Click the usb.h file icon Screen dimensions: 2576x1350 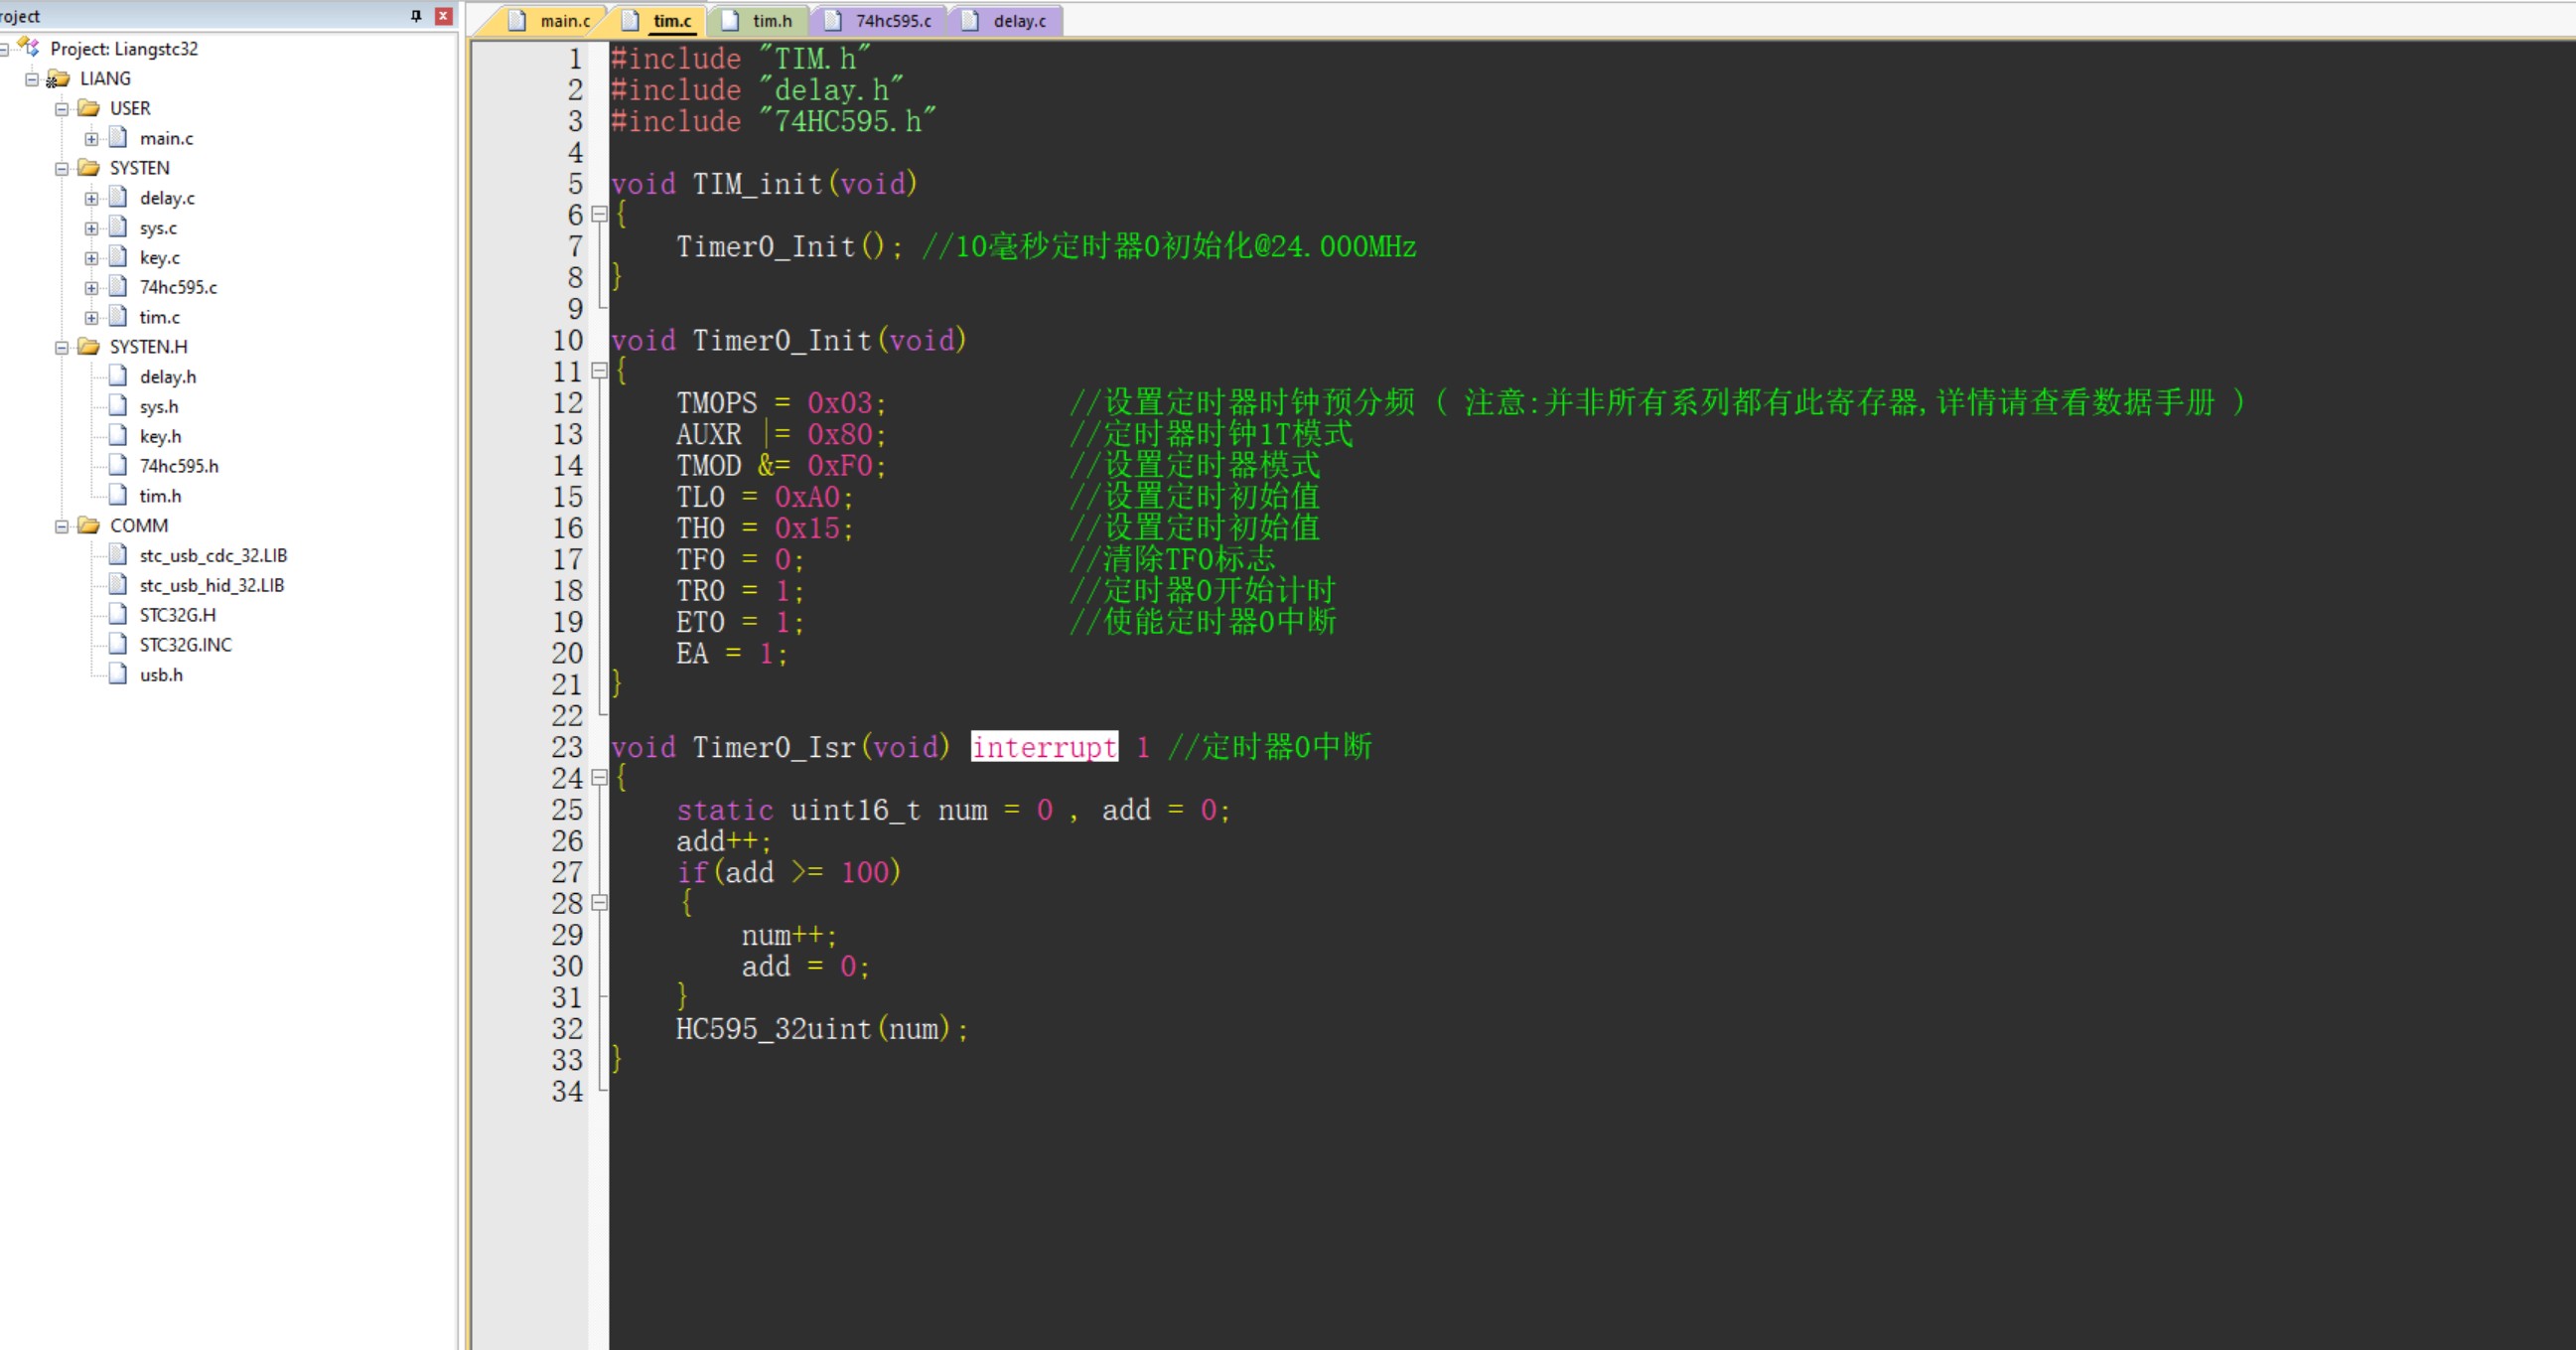tap(118, 674)
